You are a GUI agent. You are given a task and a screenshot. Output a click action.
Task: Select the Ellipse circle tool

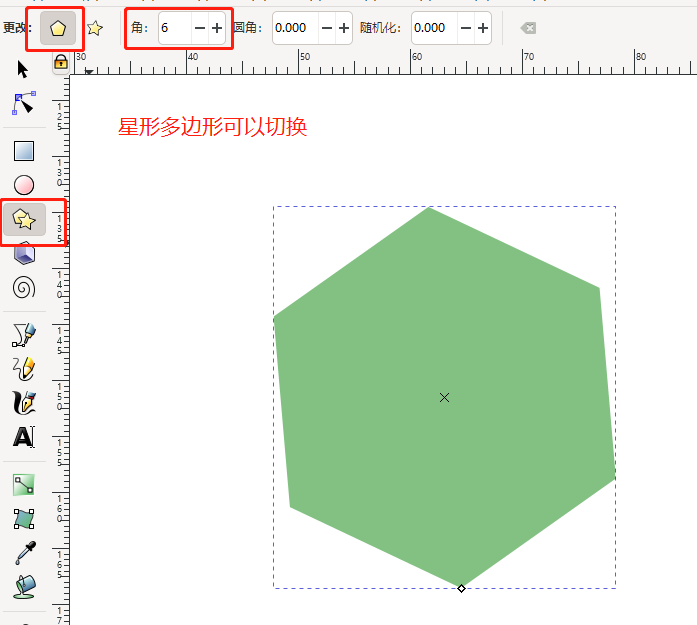pyautogui.click(x=24, y=185)
